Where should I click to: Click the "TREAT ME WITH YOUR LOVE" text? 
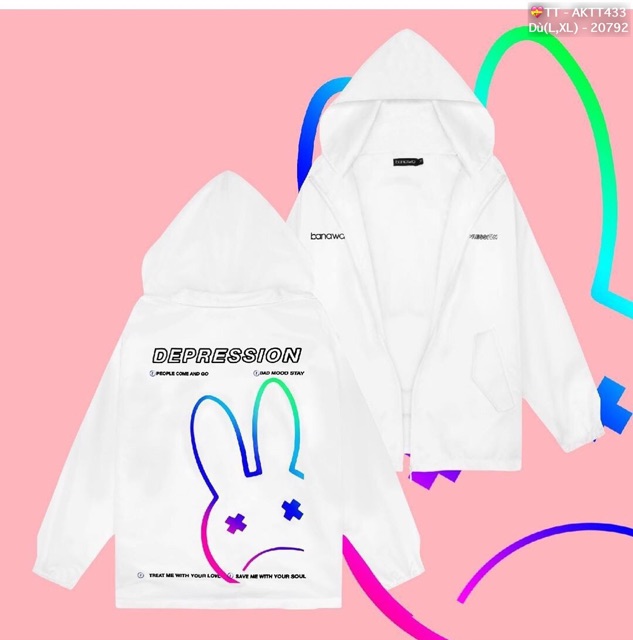(185, 576)
